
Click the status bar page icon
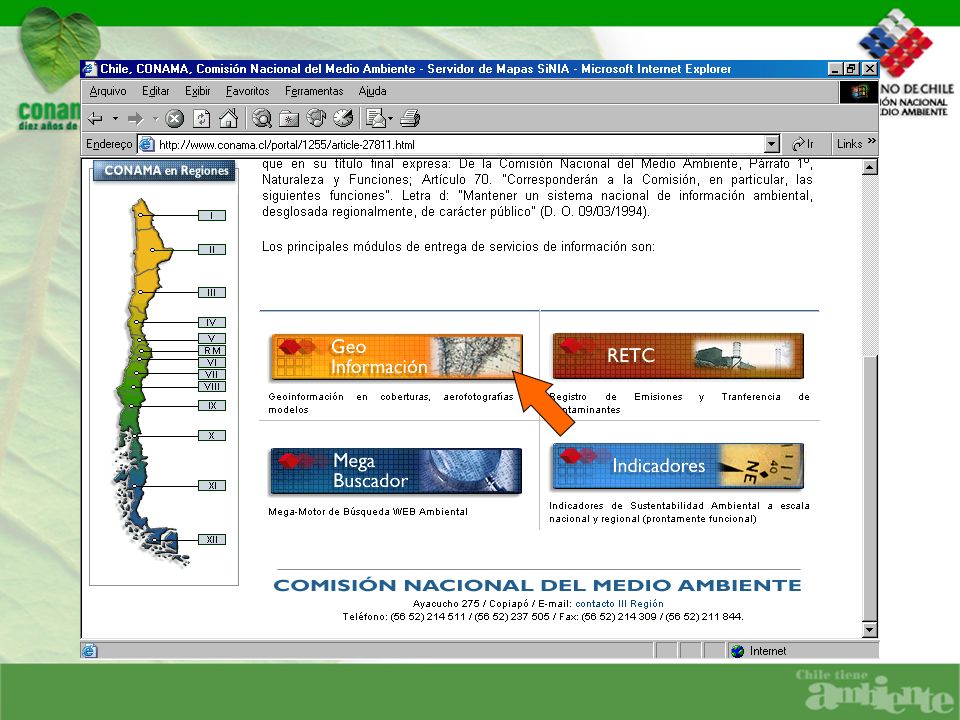click(x=89, y=651)
